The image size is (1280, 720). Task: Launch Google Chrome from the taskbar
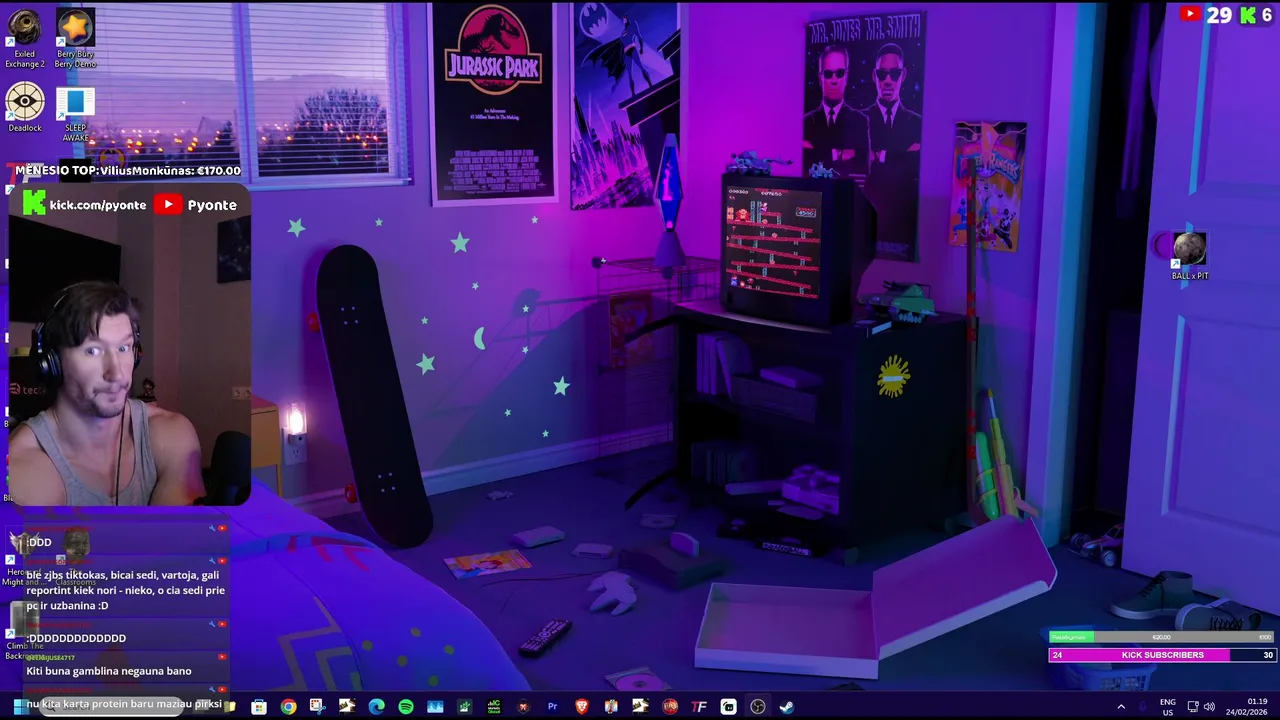(288, 707)
